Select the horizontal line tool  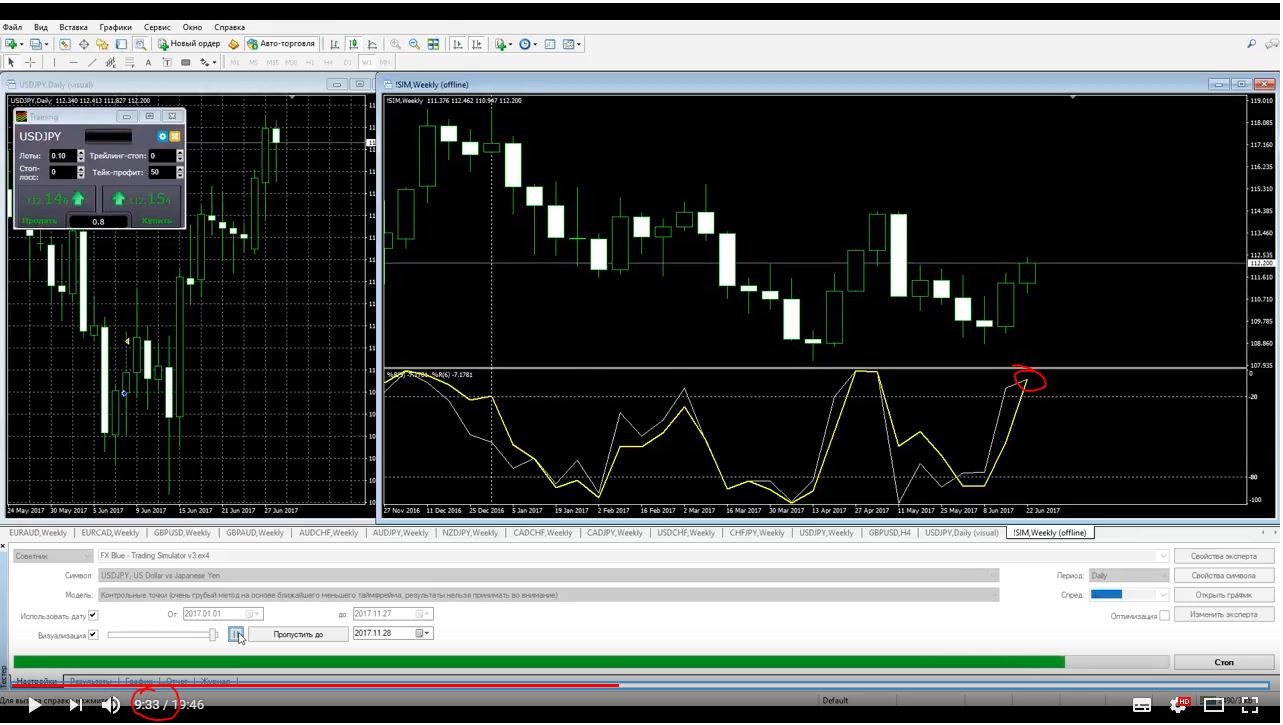click(73, 62)
